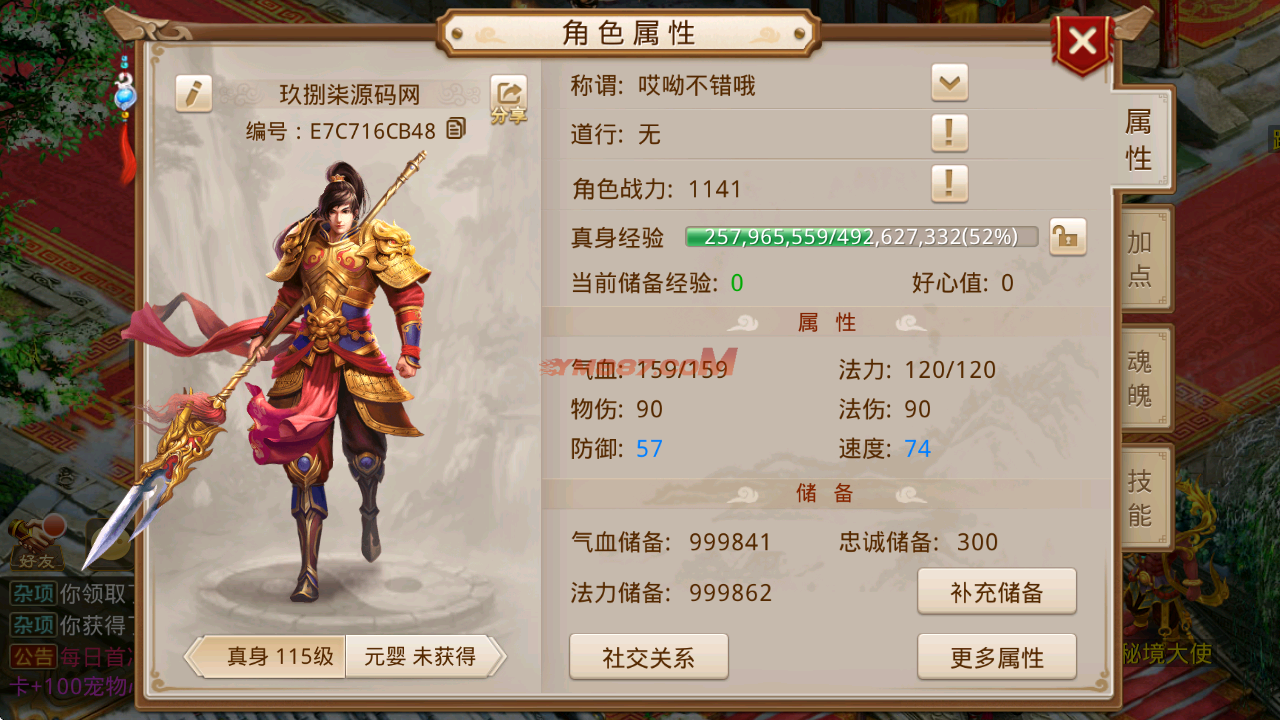1280x720 pixels.
Task: Open 社交关系 button
Action: click(x=649, y=657)
